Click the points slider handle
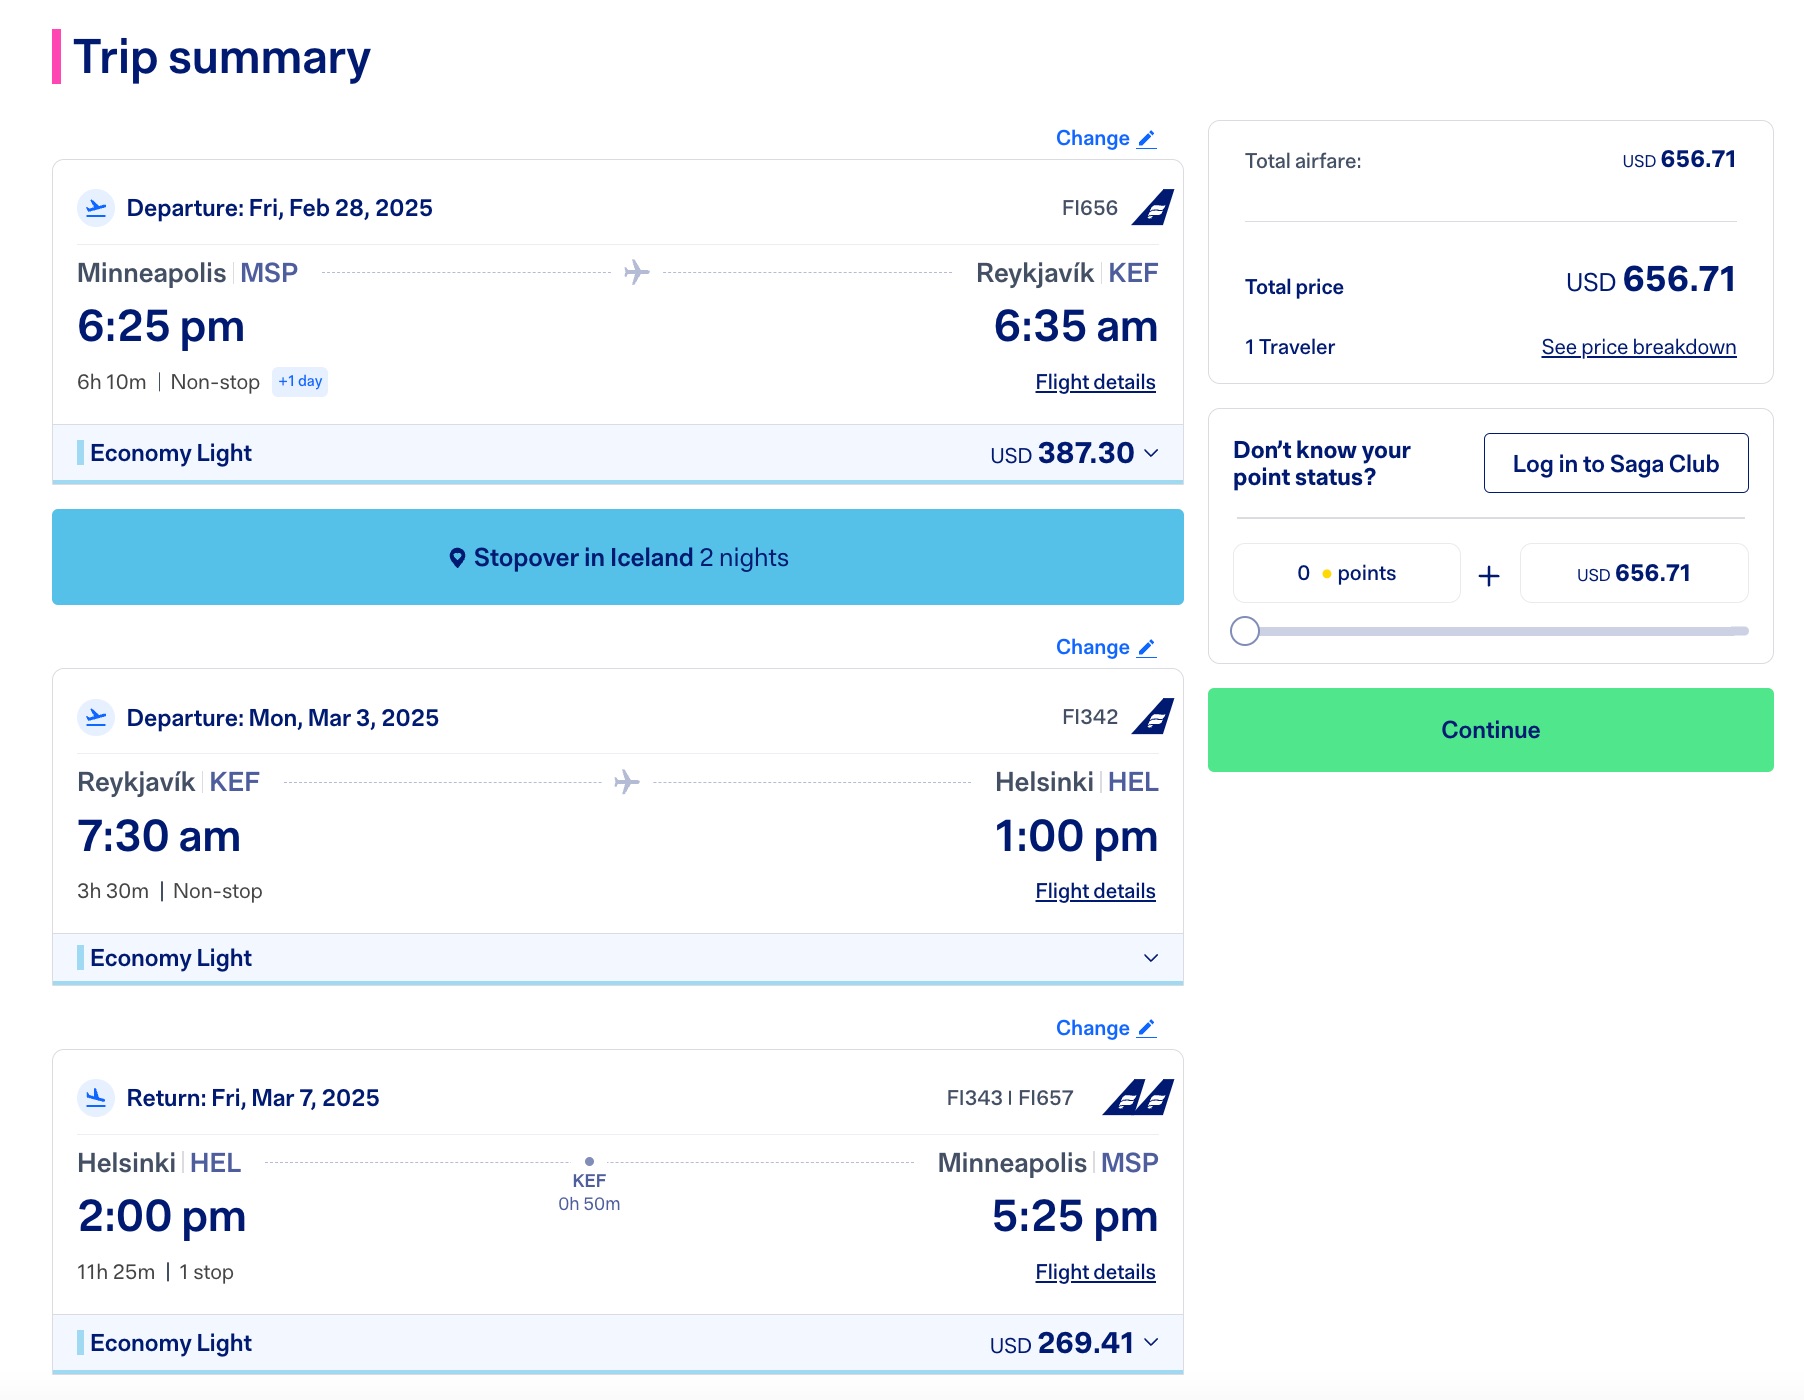Image resolution: width=1804 pixels, height=1400 pixels. 1246,630
